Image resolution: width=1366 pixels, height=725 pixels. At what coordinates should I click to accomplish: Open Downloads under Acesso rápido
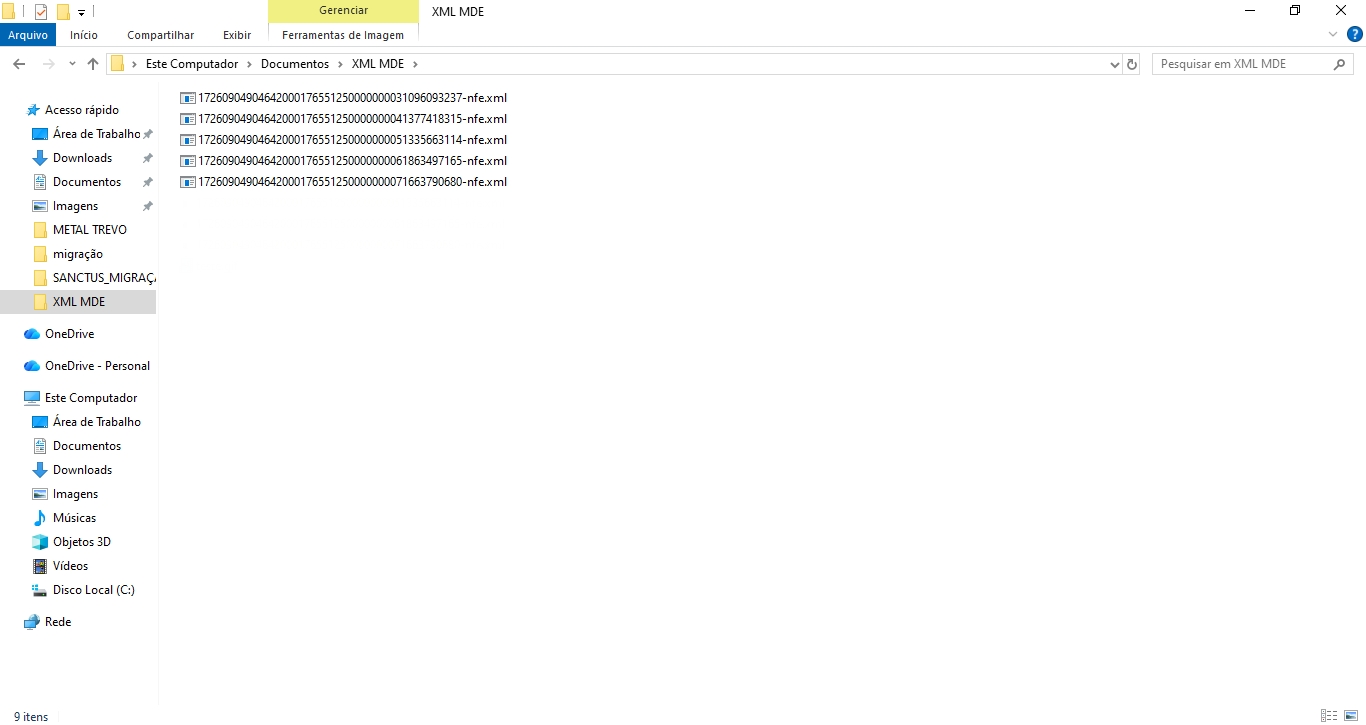click(x=82, y=158)
